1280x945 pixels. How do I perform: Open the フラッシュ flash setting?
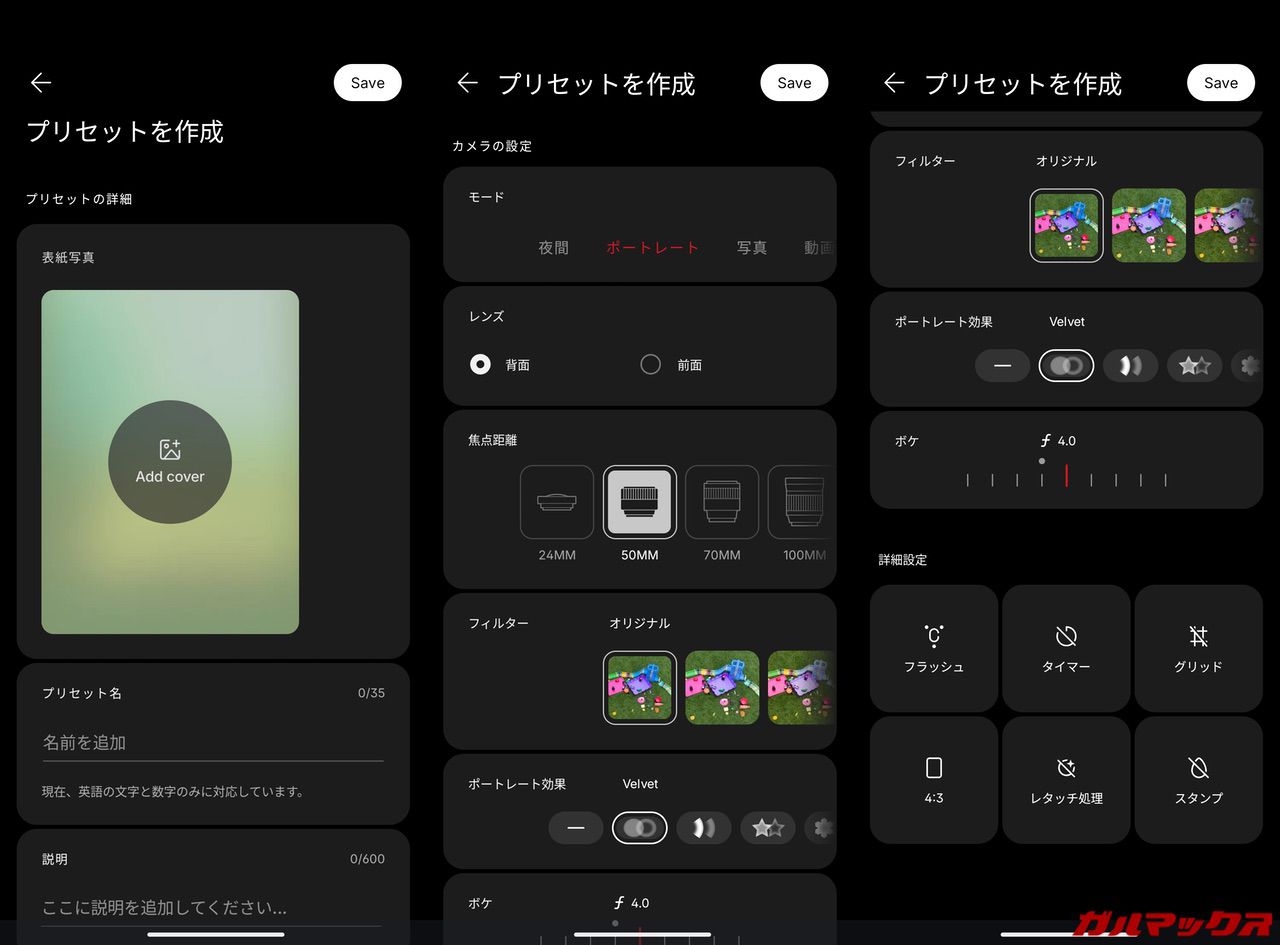point(934,648)
